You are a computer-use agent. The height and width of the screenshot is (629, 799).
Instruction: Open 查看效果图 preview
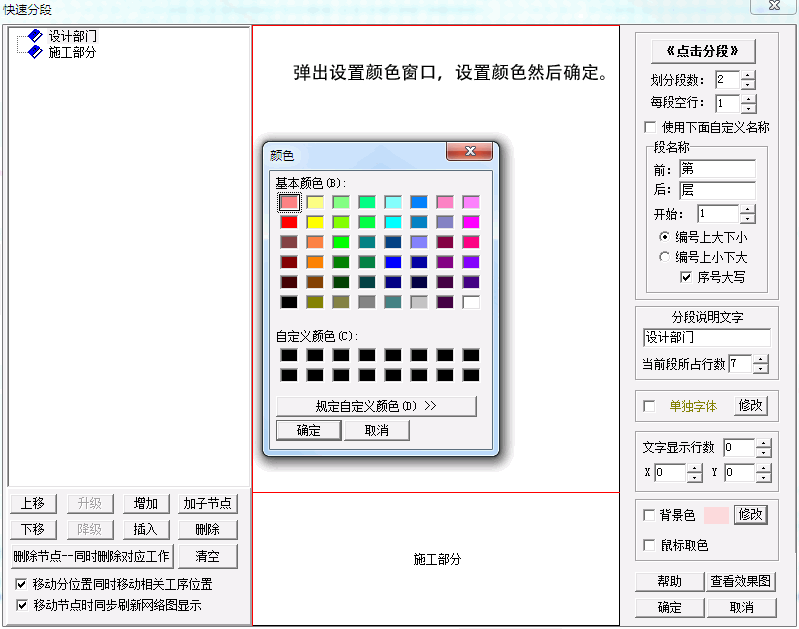coord(741,582)
